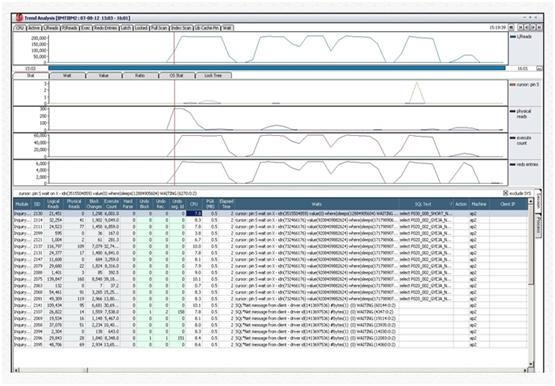The image size is (555, 386).
Task: Sort by the Logical Reads column header
Action: (x=53, y=204)
